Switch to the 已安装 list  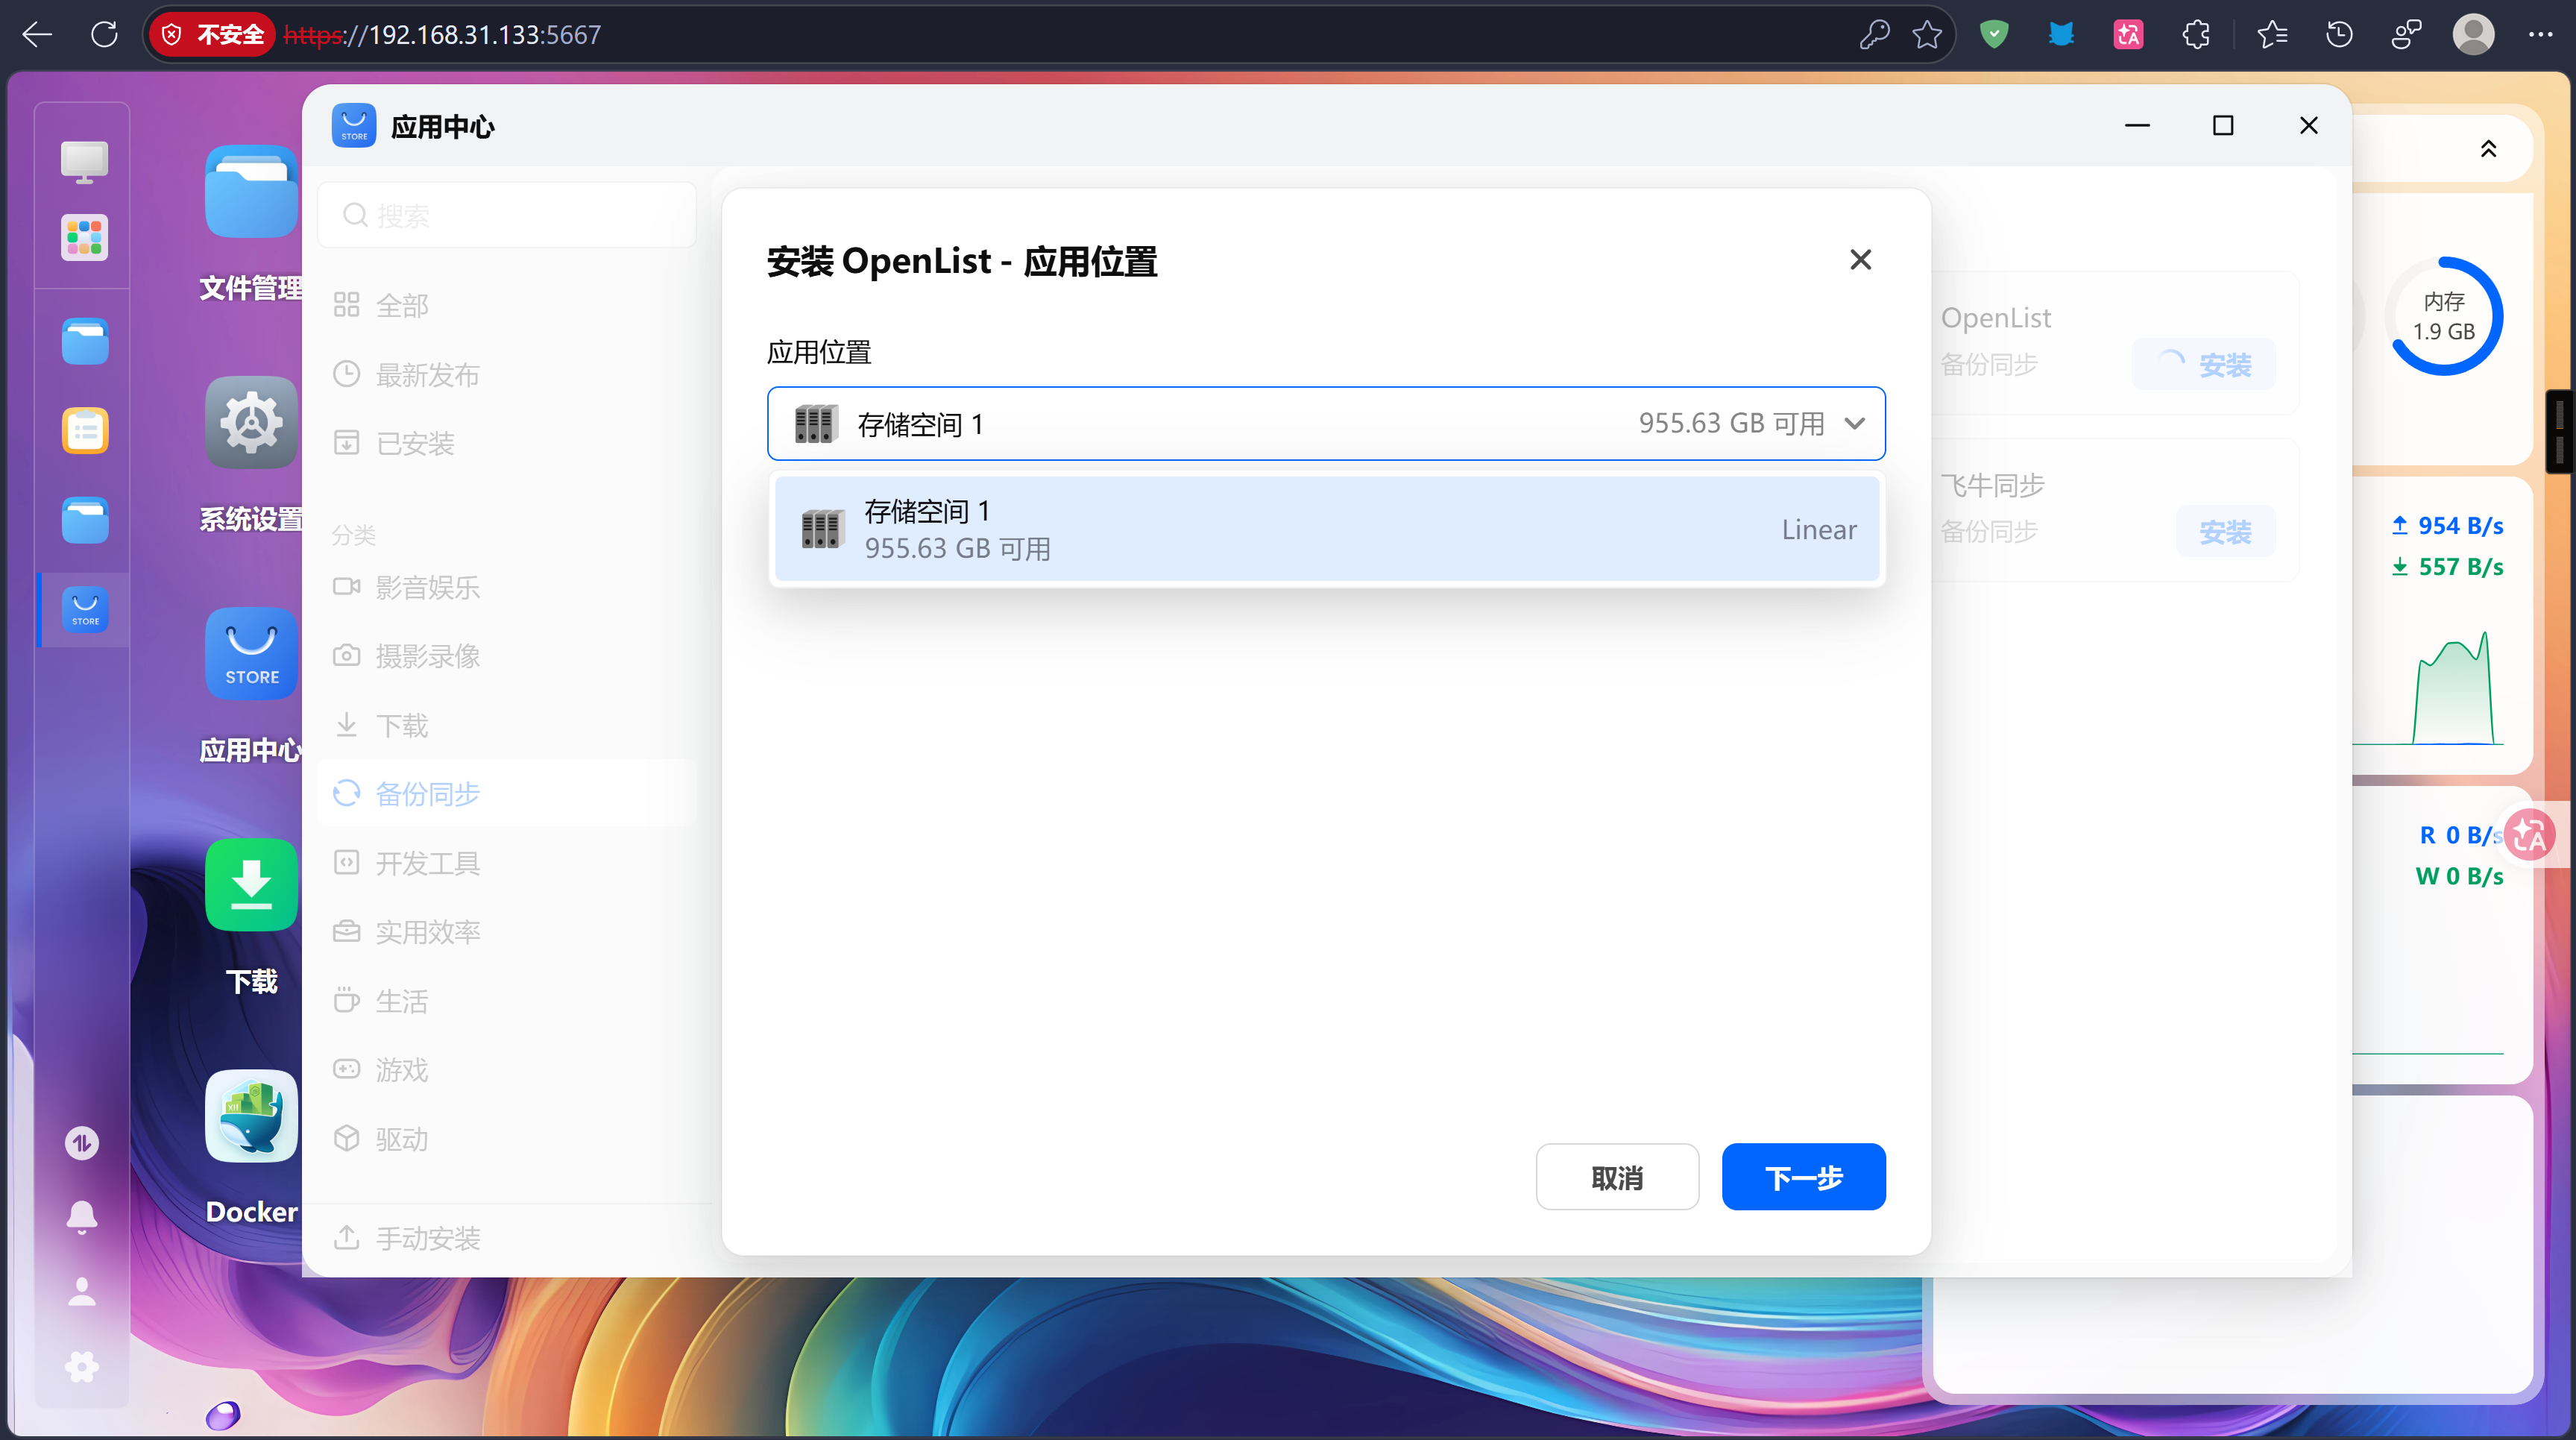click(x=415, y=443)
